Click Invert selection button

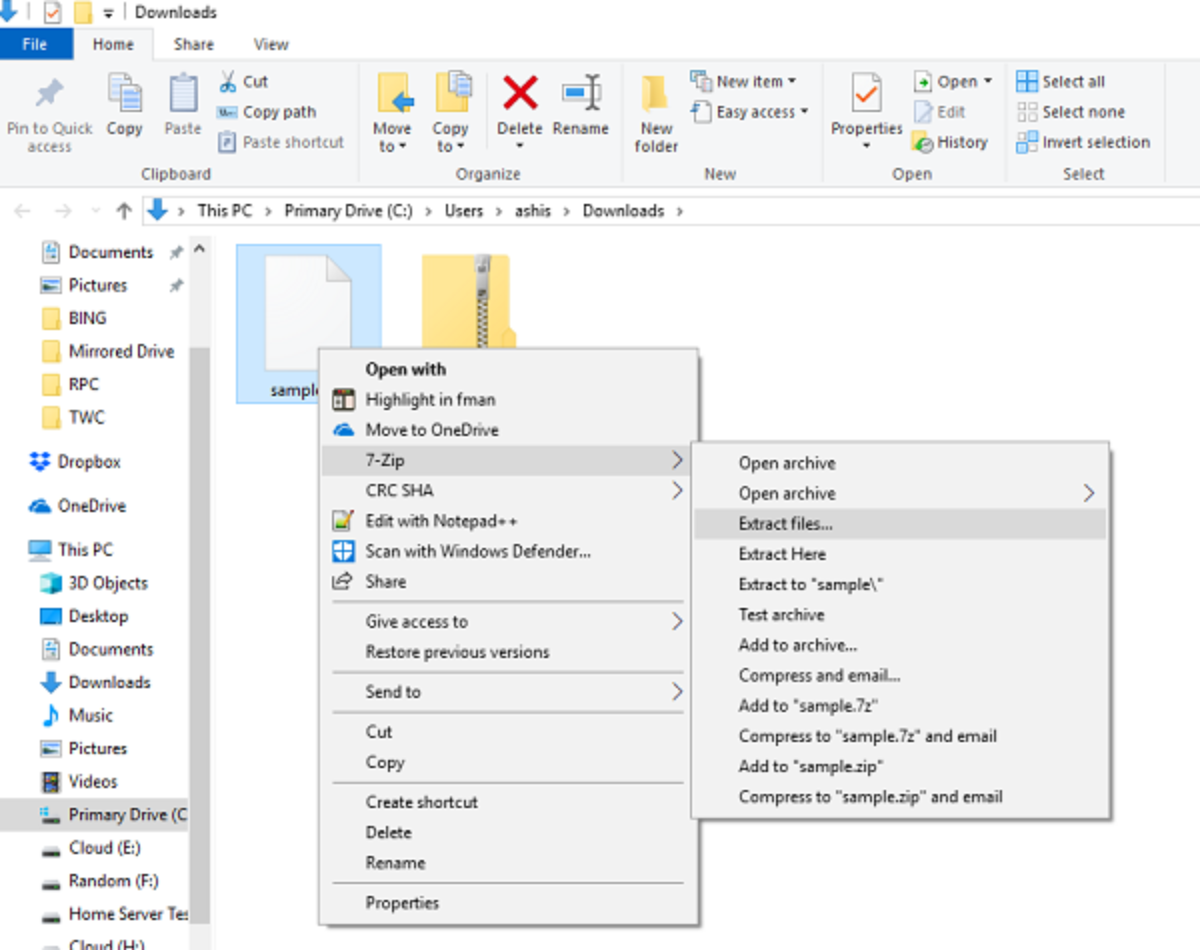click(1084, 142)
